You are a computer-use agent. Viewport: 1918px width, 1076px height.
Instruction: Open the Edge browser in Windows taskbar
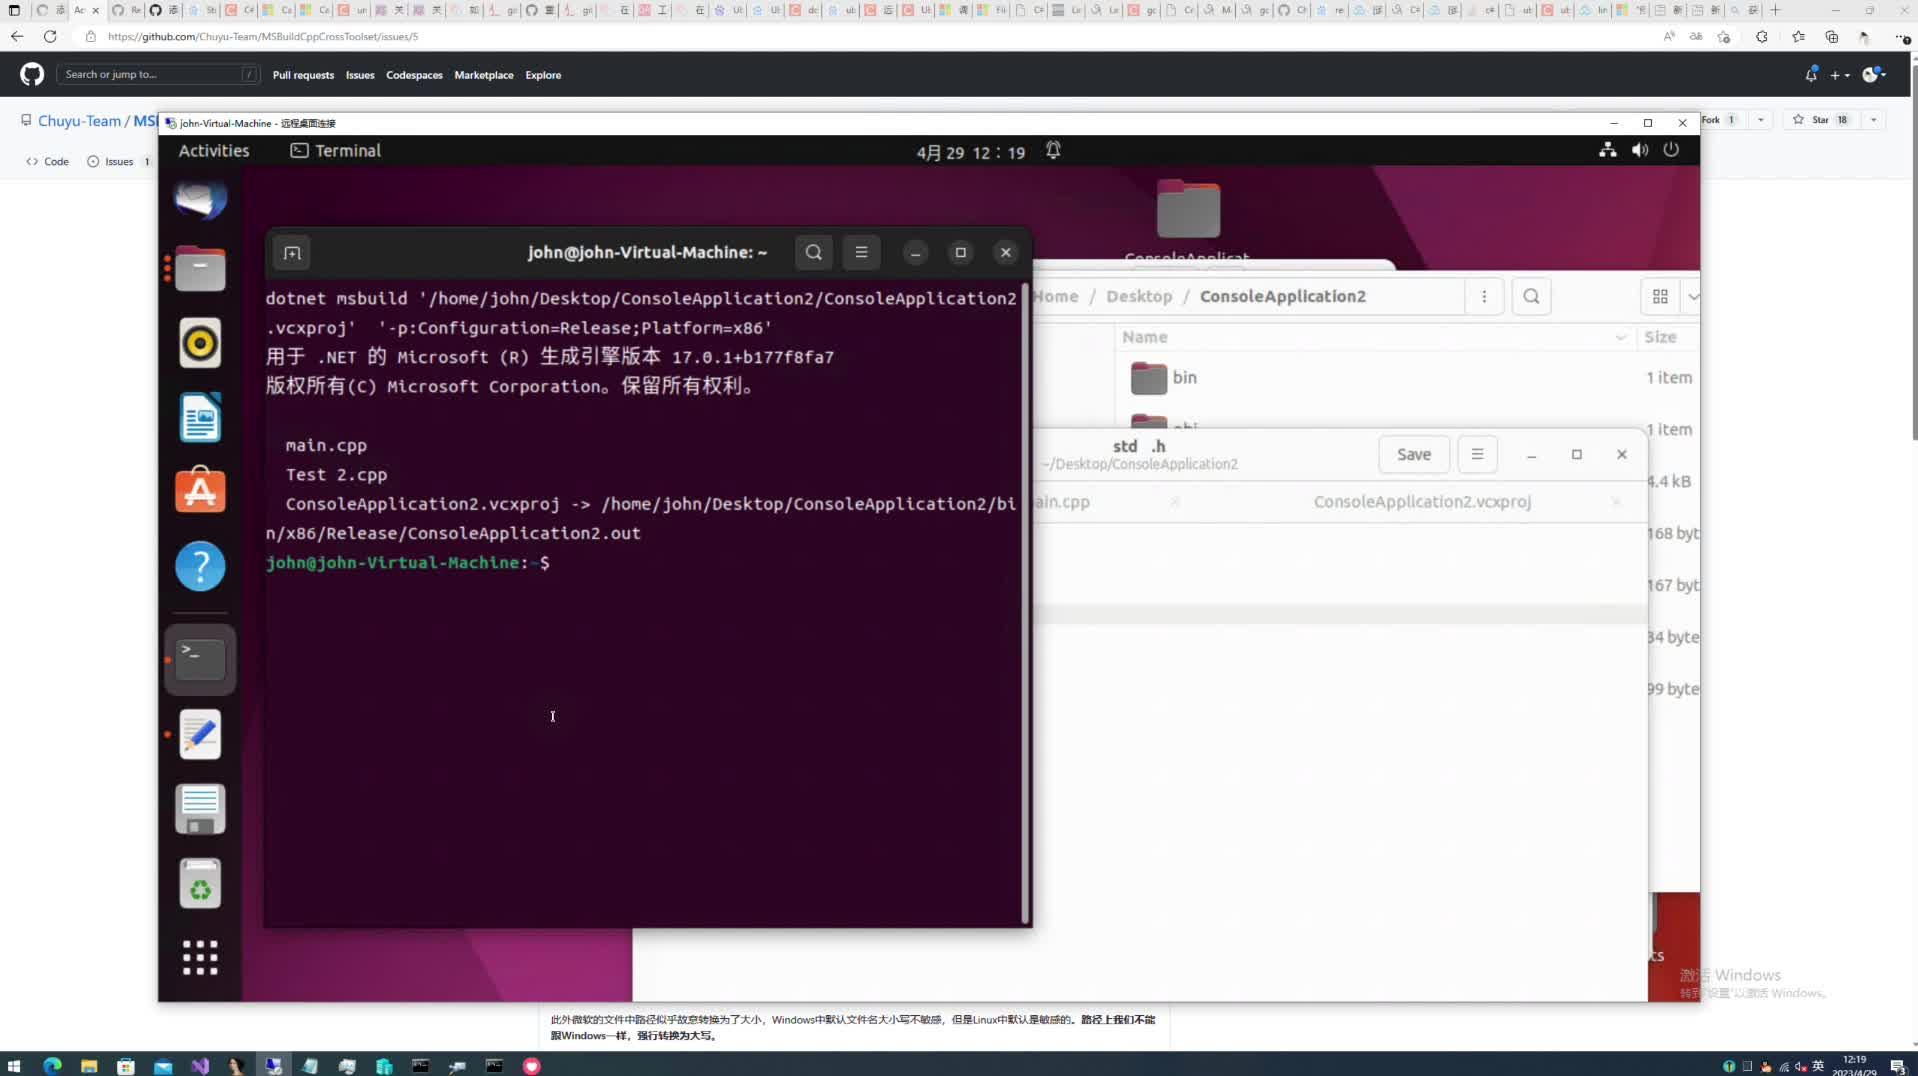coord(52,1066)
